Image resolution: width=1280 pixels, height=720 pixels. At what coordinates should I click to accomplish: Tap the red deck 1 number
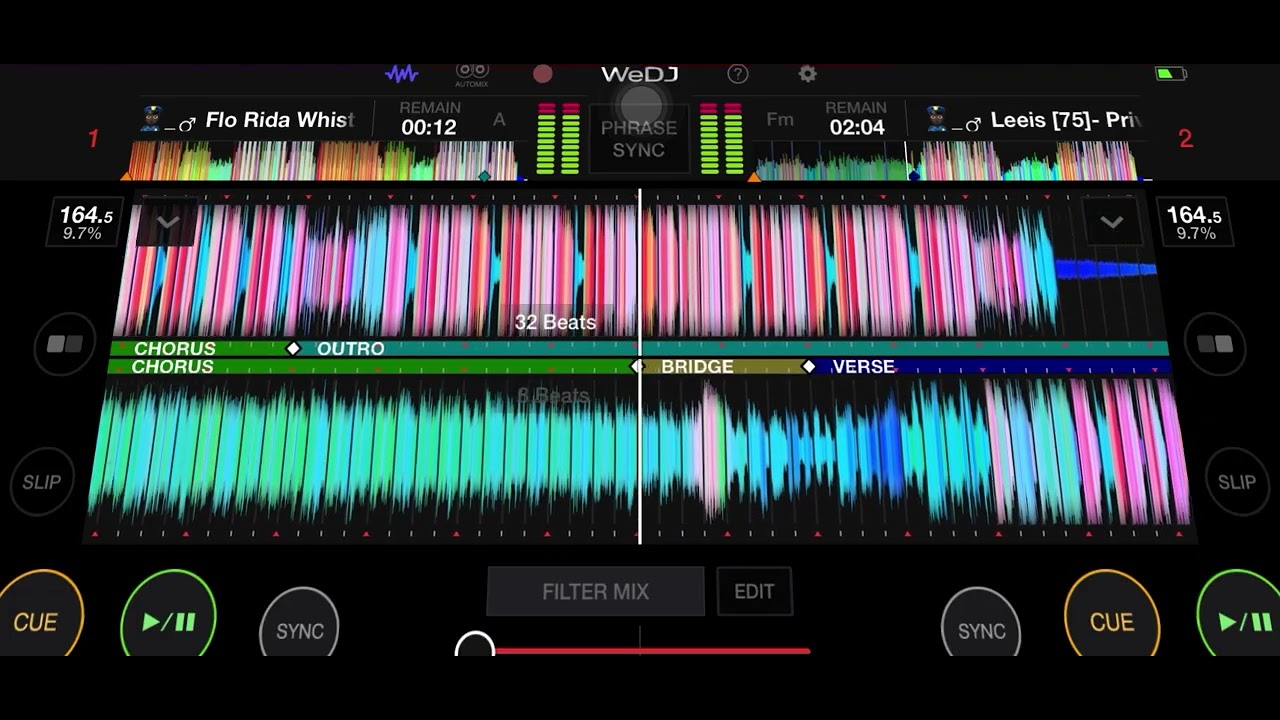(93, 139)
